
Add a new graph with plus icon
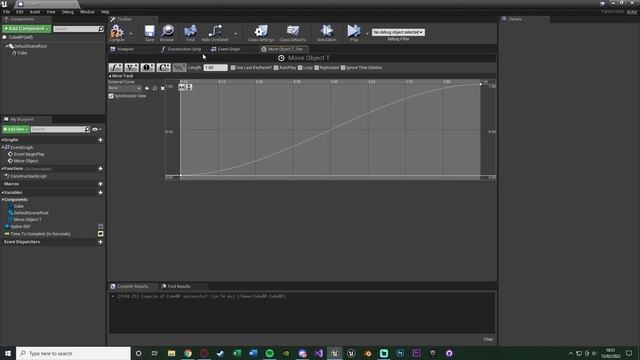(x=100, y=140)
